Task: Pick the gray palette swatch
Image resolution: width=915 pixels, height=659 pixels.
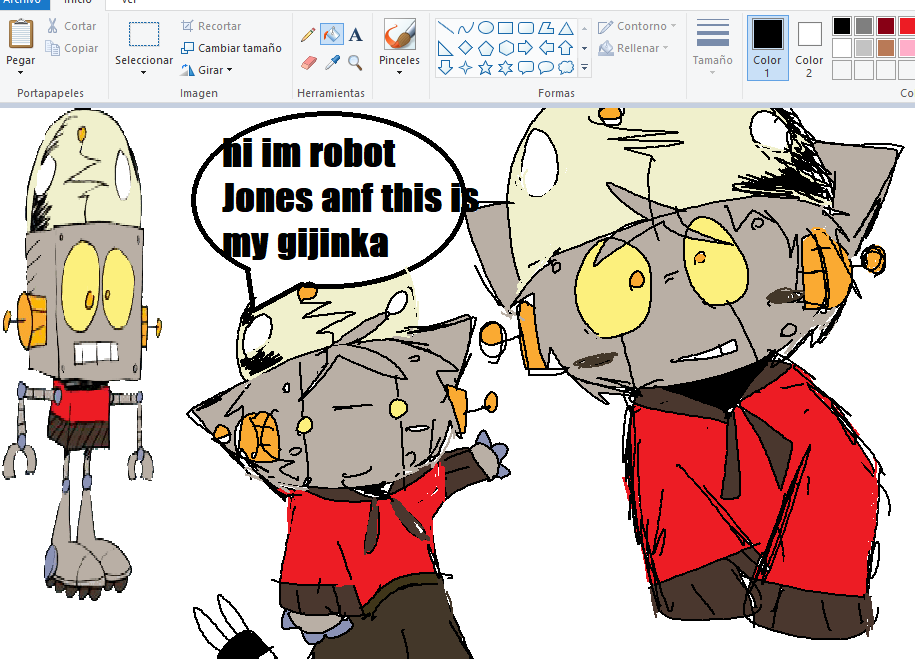Action: tap(864, 26)
